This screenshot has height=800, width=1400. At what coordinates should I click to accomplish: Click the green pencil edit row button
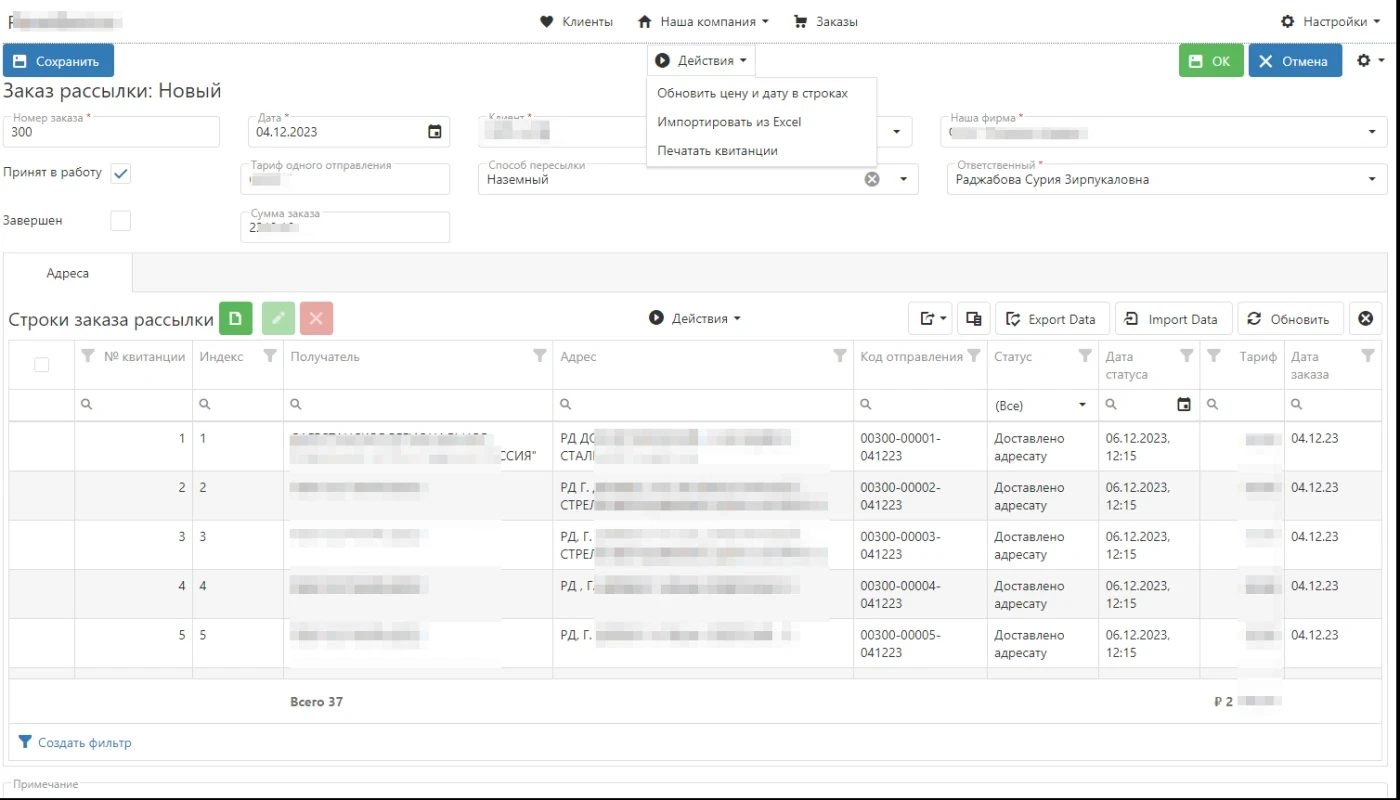tap(279, 318)
